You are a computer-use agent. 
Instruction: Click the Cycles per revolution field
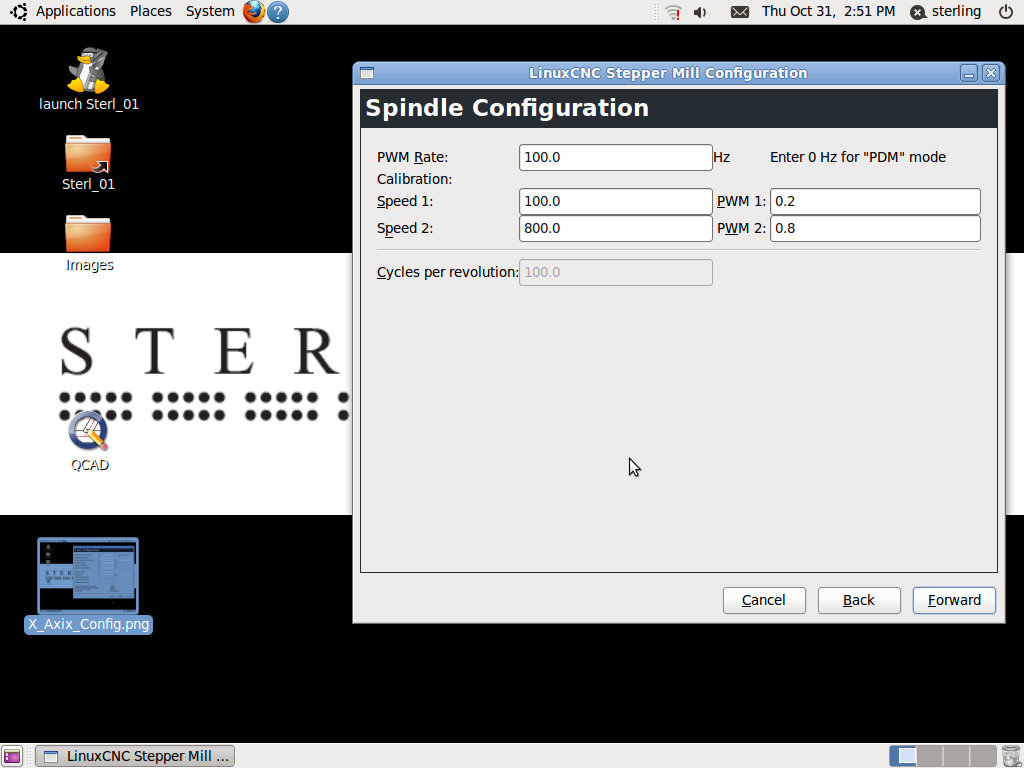point(615,272)
